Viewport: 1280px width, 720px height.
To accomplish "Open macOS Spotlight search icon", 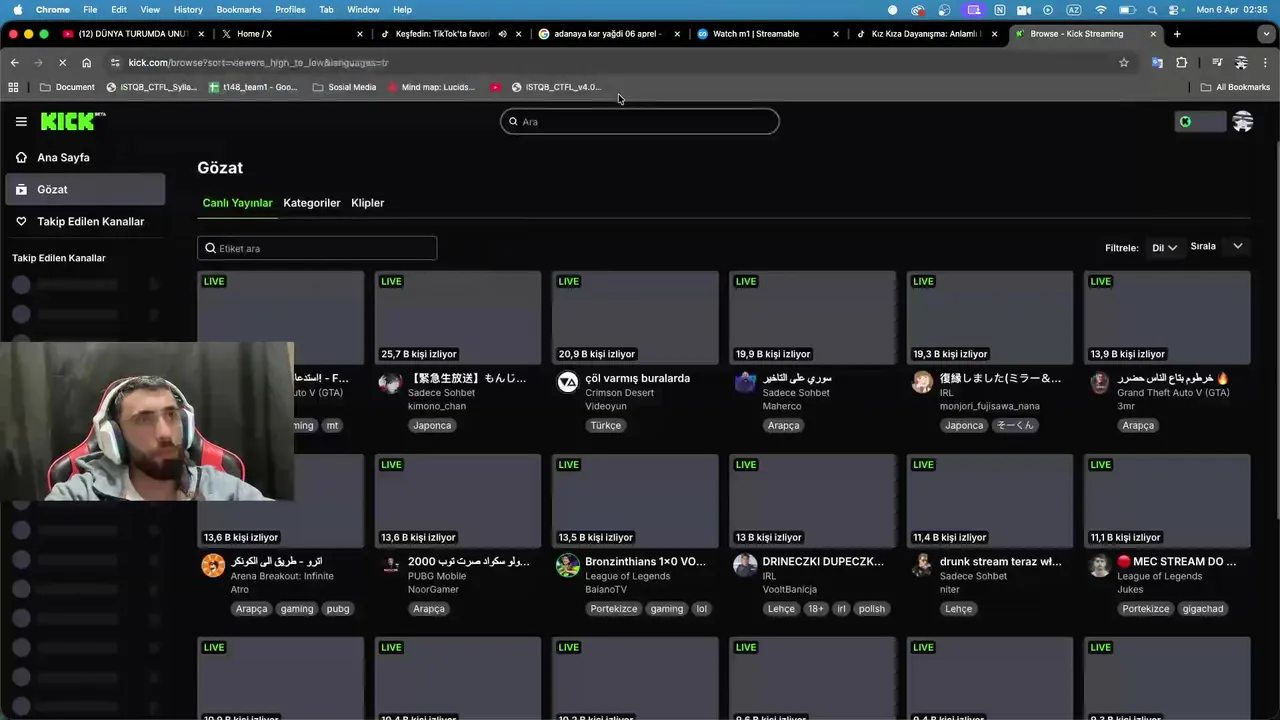I will [x=1152, y=10].
